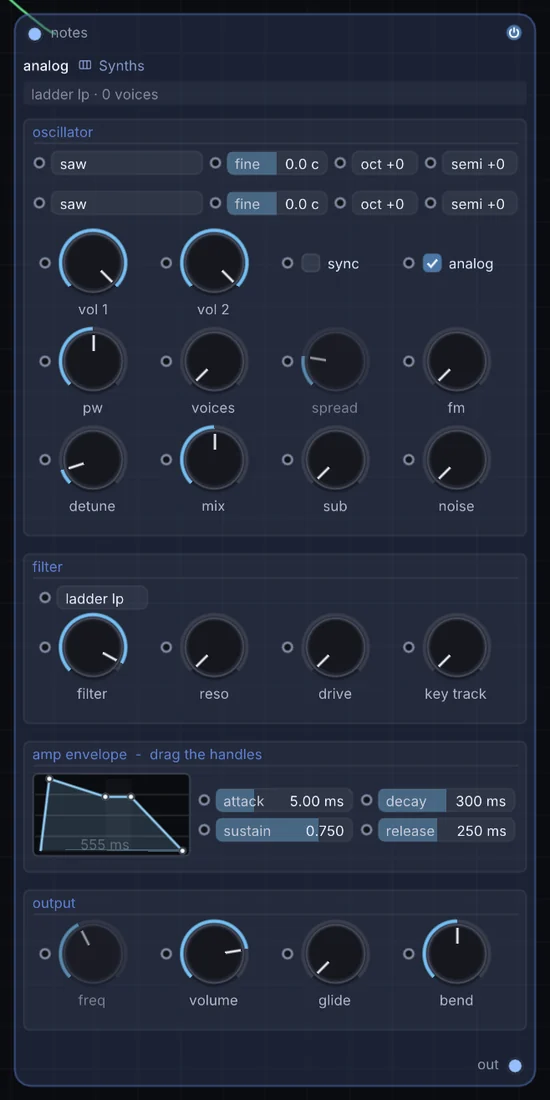550x1100 pixels.
Task: Uncheck the analog checkbox
Action: pos(432,263)
